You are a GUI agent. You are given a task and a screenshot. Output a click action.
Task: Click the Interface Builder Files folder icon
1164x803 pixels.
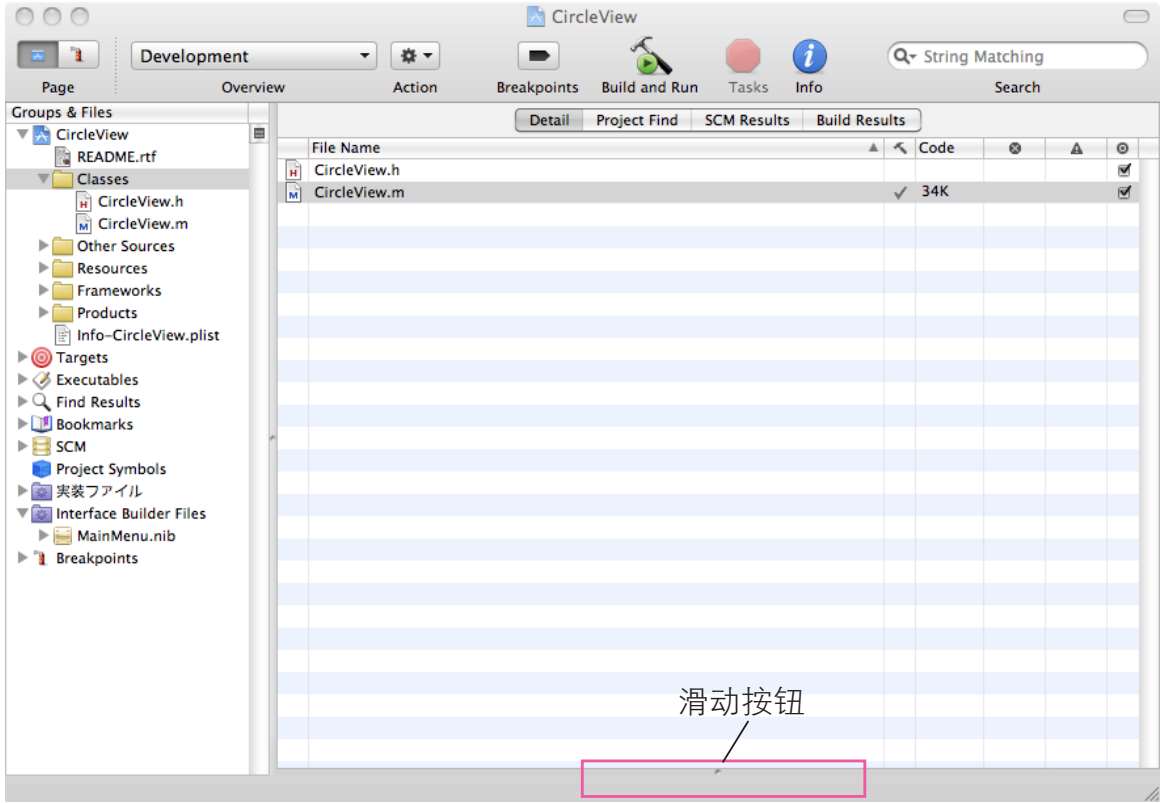[x=42, y=513]
